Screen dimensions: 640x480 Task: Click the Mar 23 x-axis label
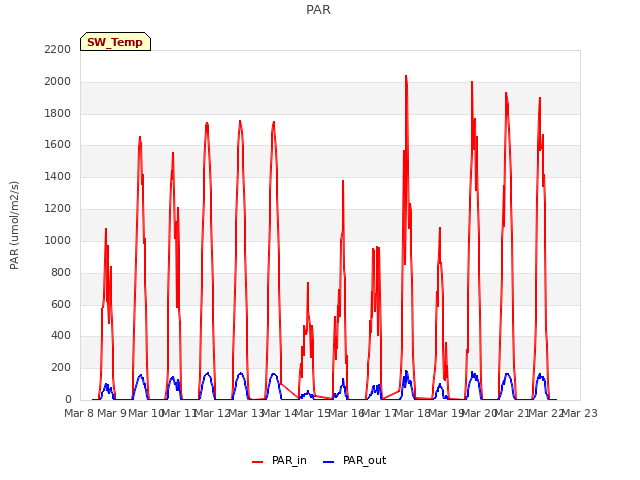(x=580, y=413)
